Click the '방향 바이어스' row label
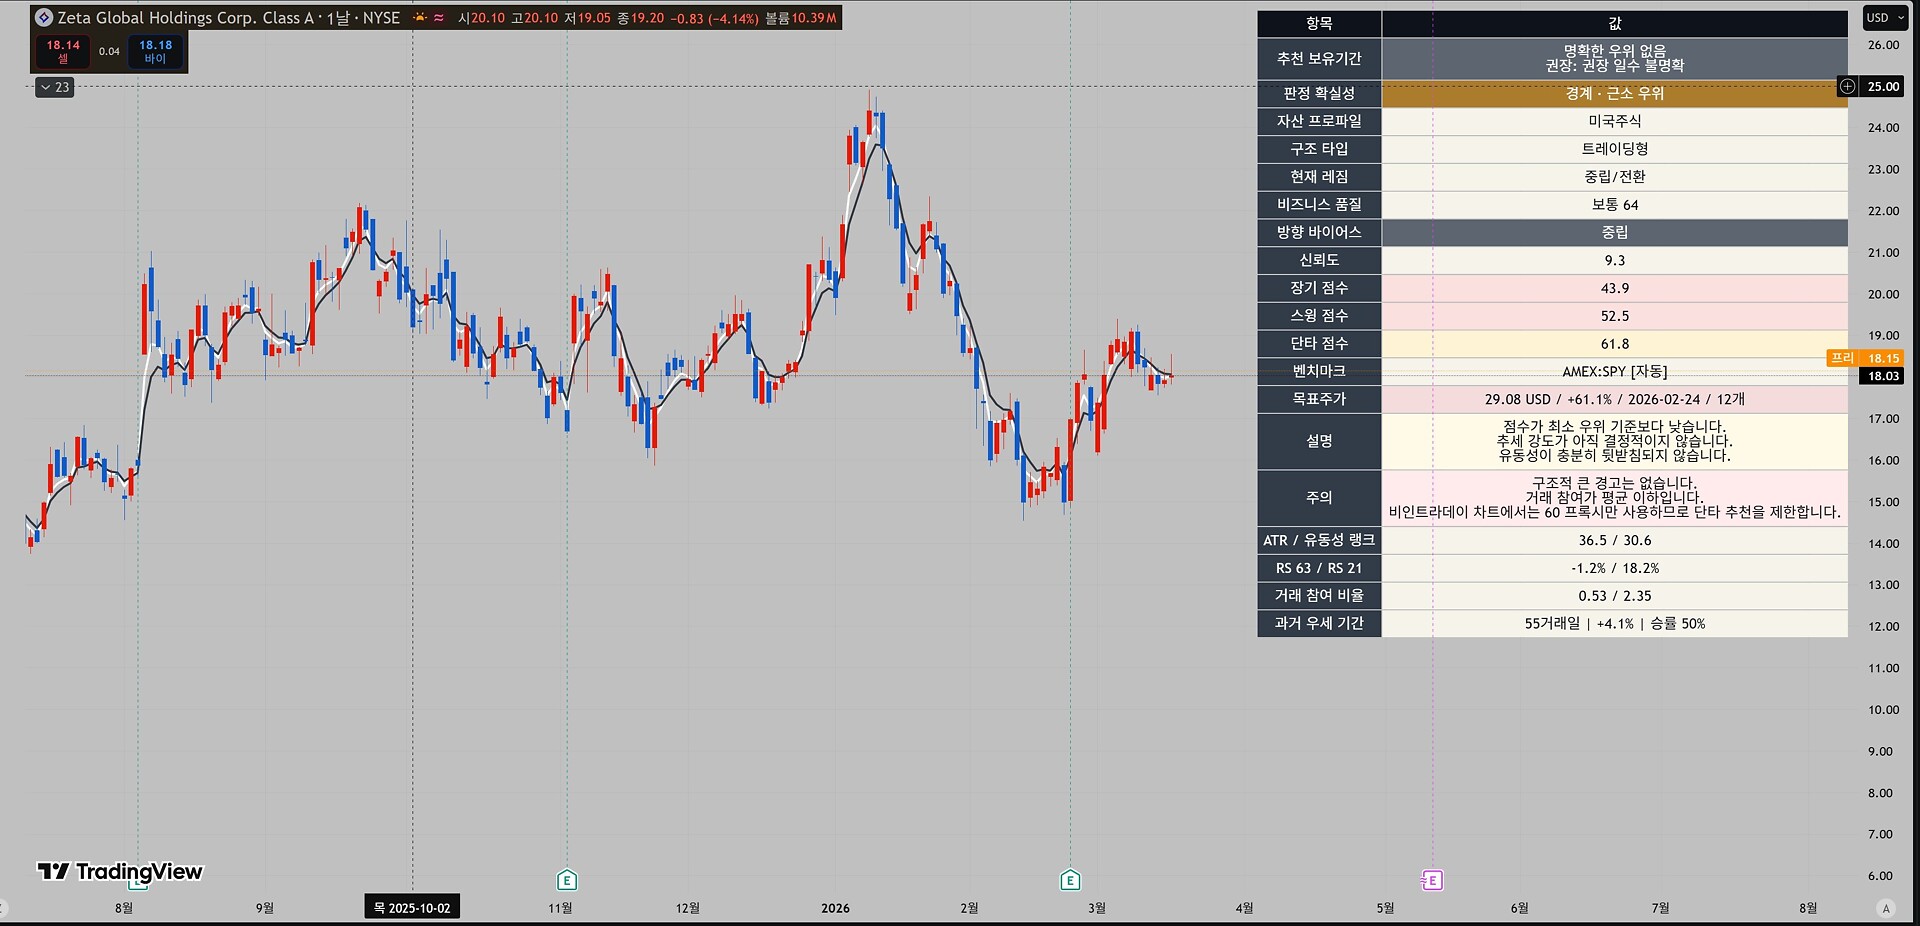The image size is (1920, 926). pos(1319,232)
